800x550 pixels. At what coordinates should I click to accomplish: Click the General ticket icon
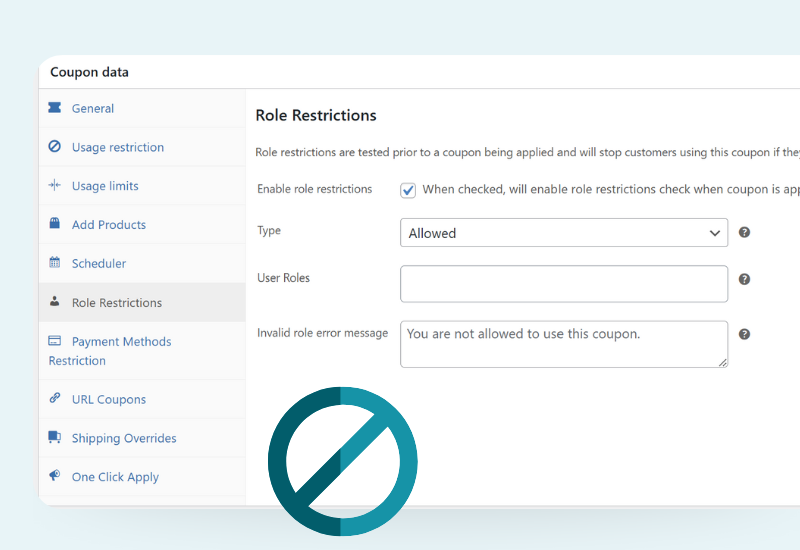(x=55, y=108)
